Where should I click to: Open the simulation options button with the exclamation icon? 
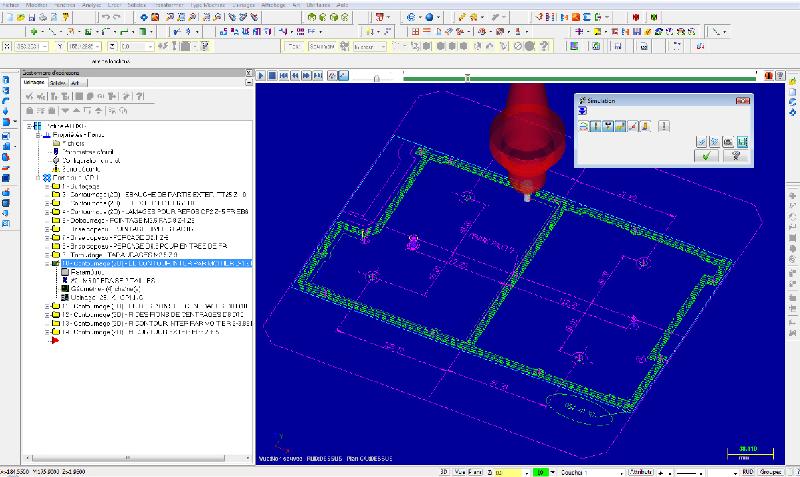point(663,126)
